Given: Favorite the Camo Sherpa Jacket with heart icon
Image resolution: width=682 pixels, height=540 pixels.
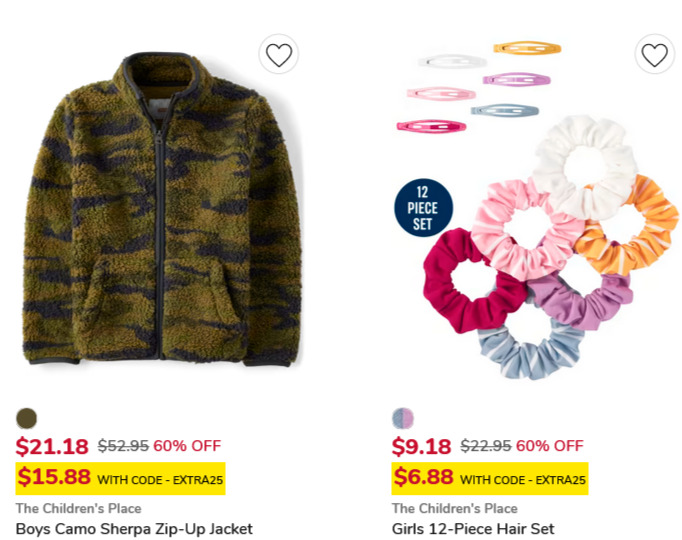Looking at the screenshot, I should [x=278, y=54].
